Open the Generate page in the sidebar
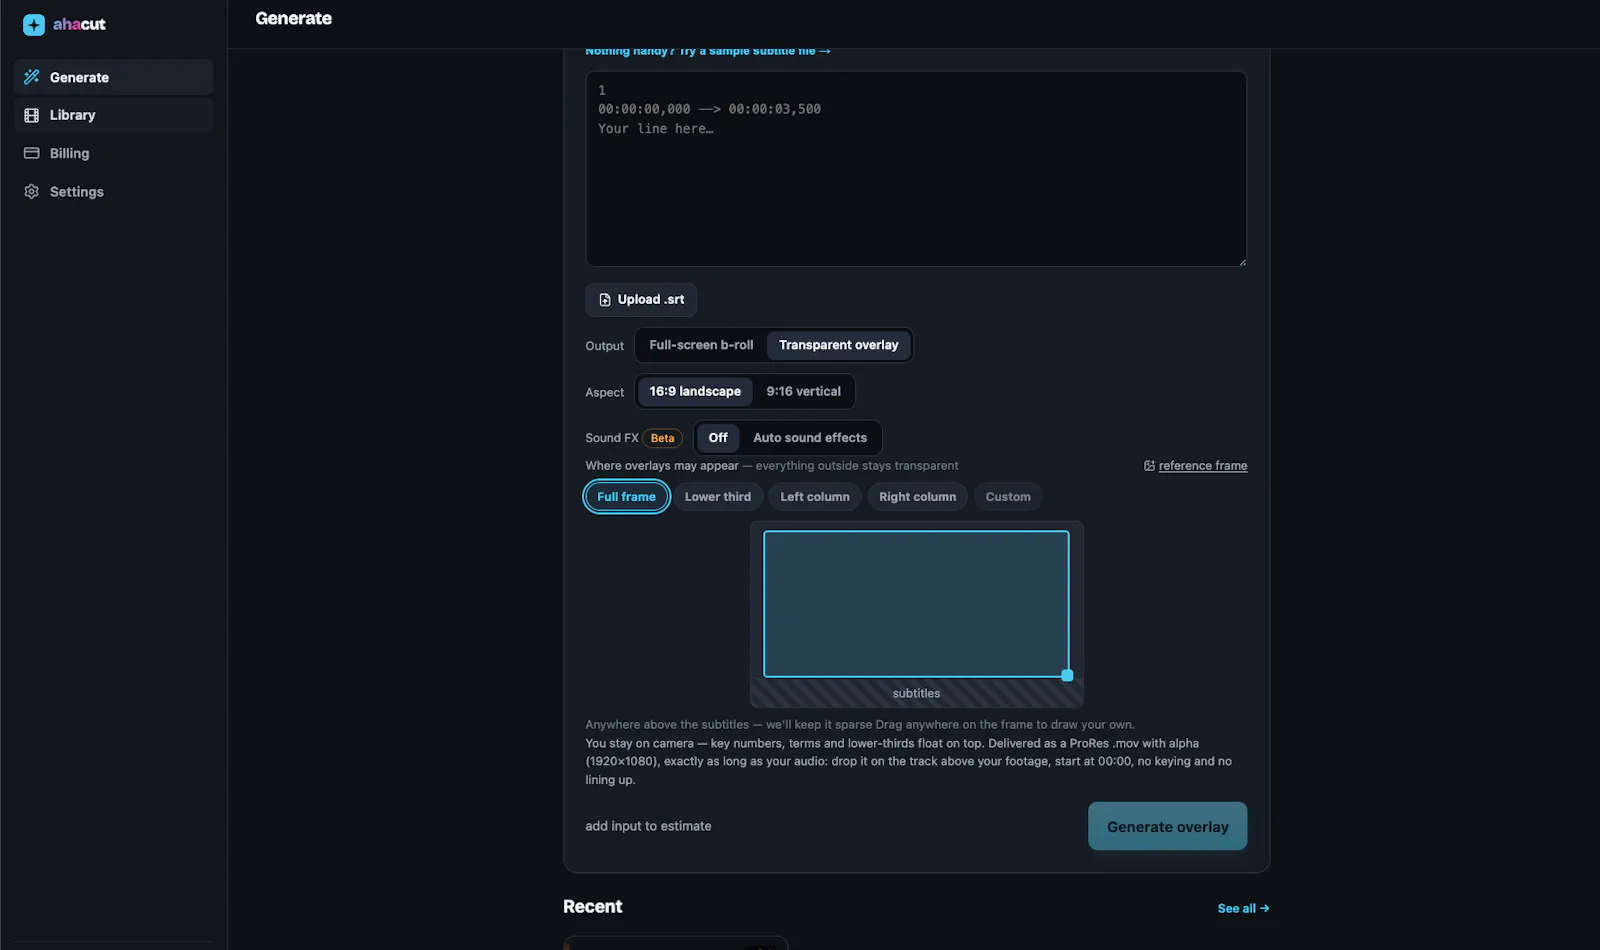Viewport: 1600px width, 950px height. point(114,77)
